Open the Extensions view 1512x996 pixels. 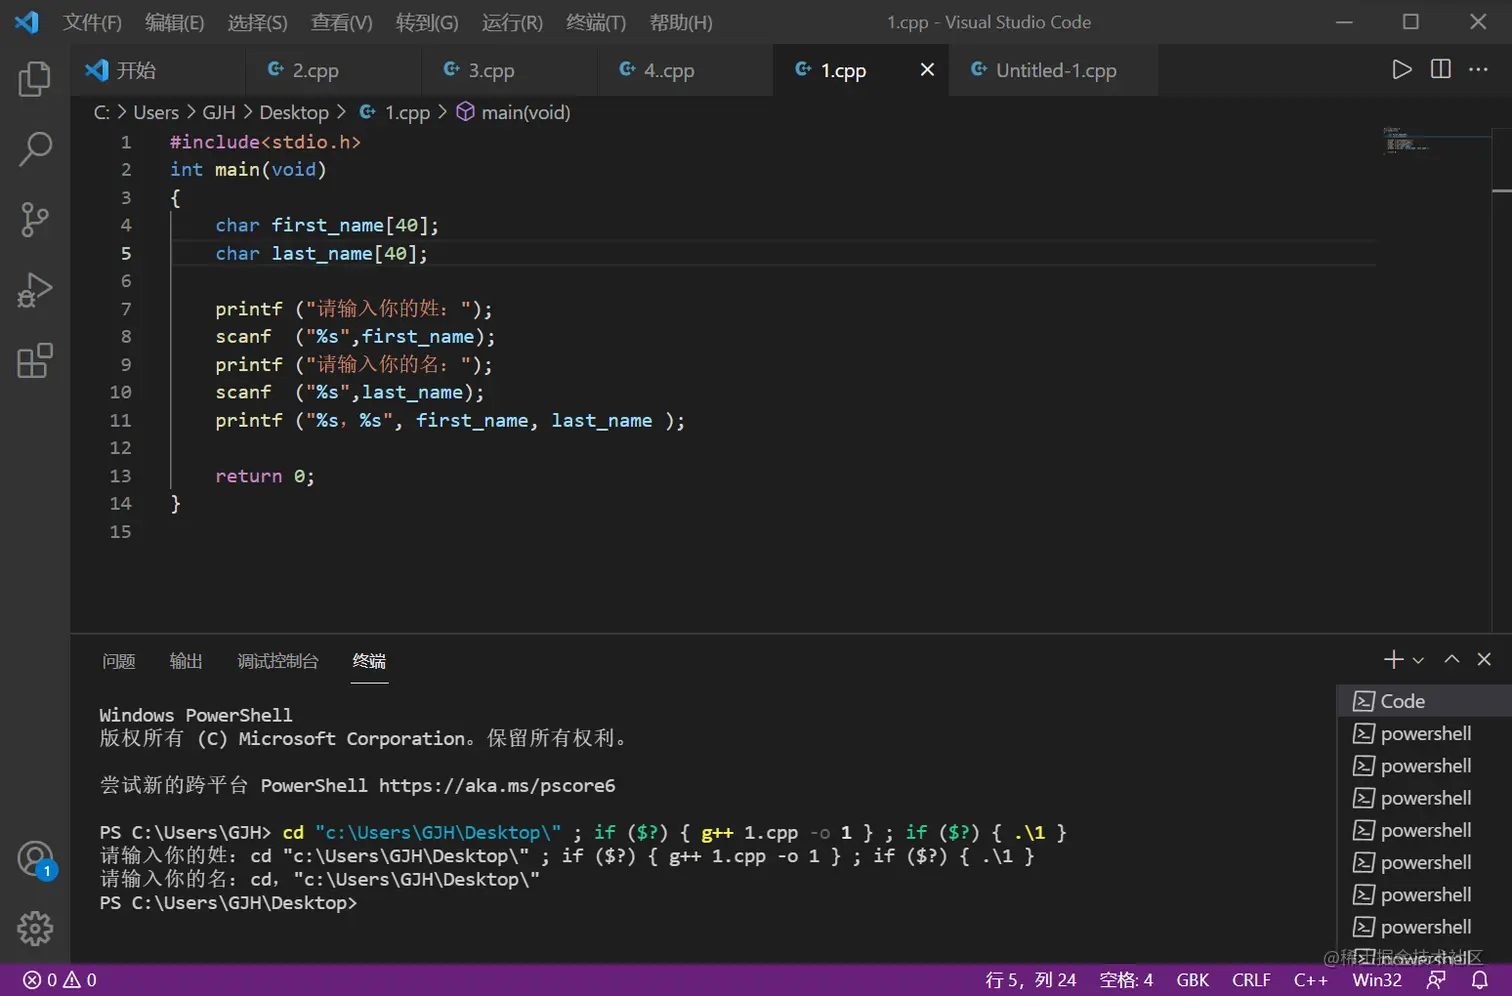tap(35, 361)
